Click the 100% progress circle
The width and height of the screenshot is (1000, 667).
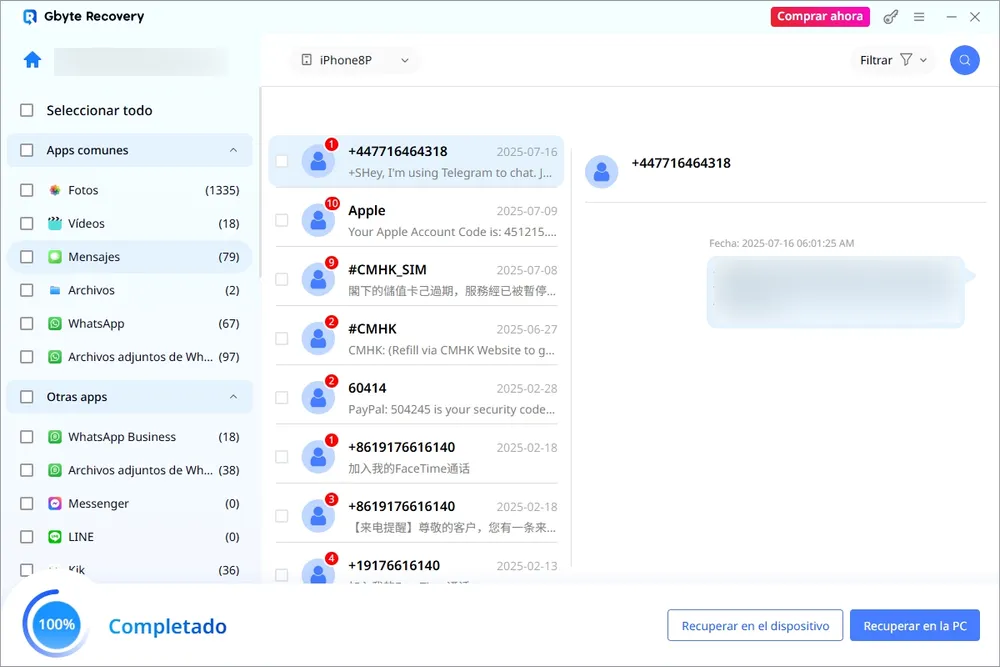pyautogui.click(x=54, y=624)
